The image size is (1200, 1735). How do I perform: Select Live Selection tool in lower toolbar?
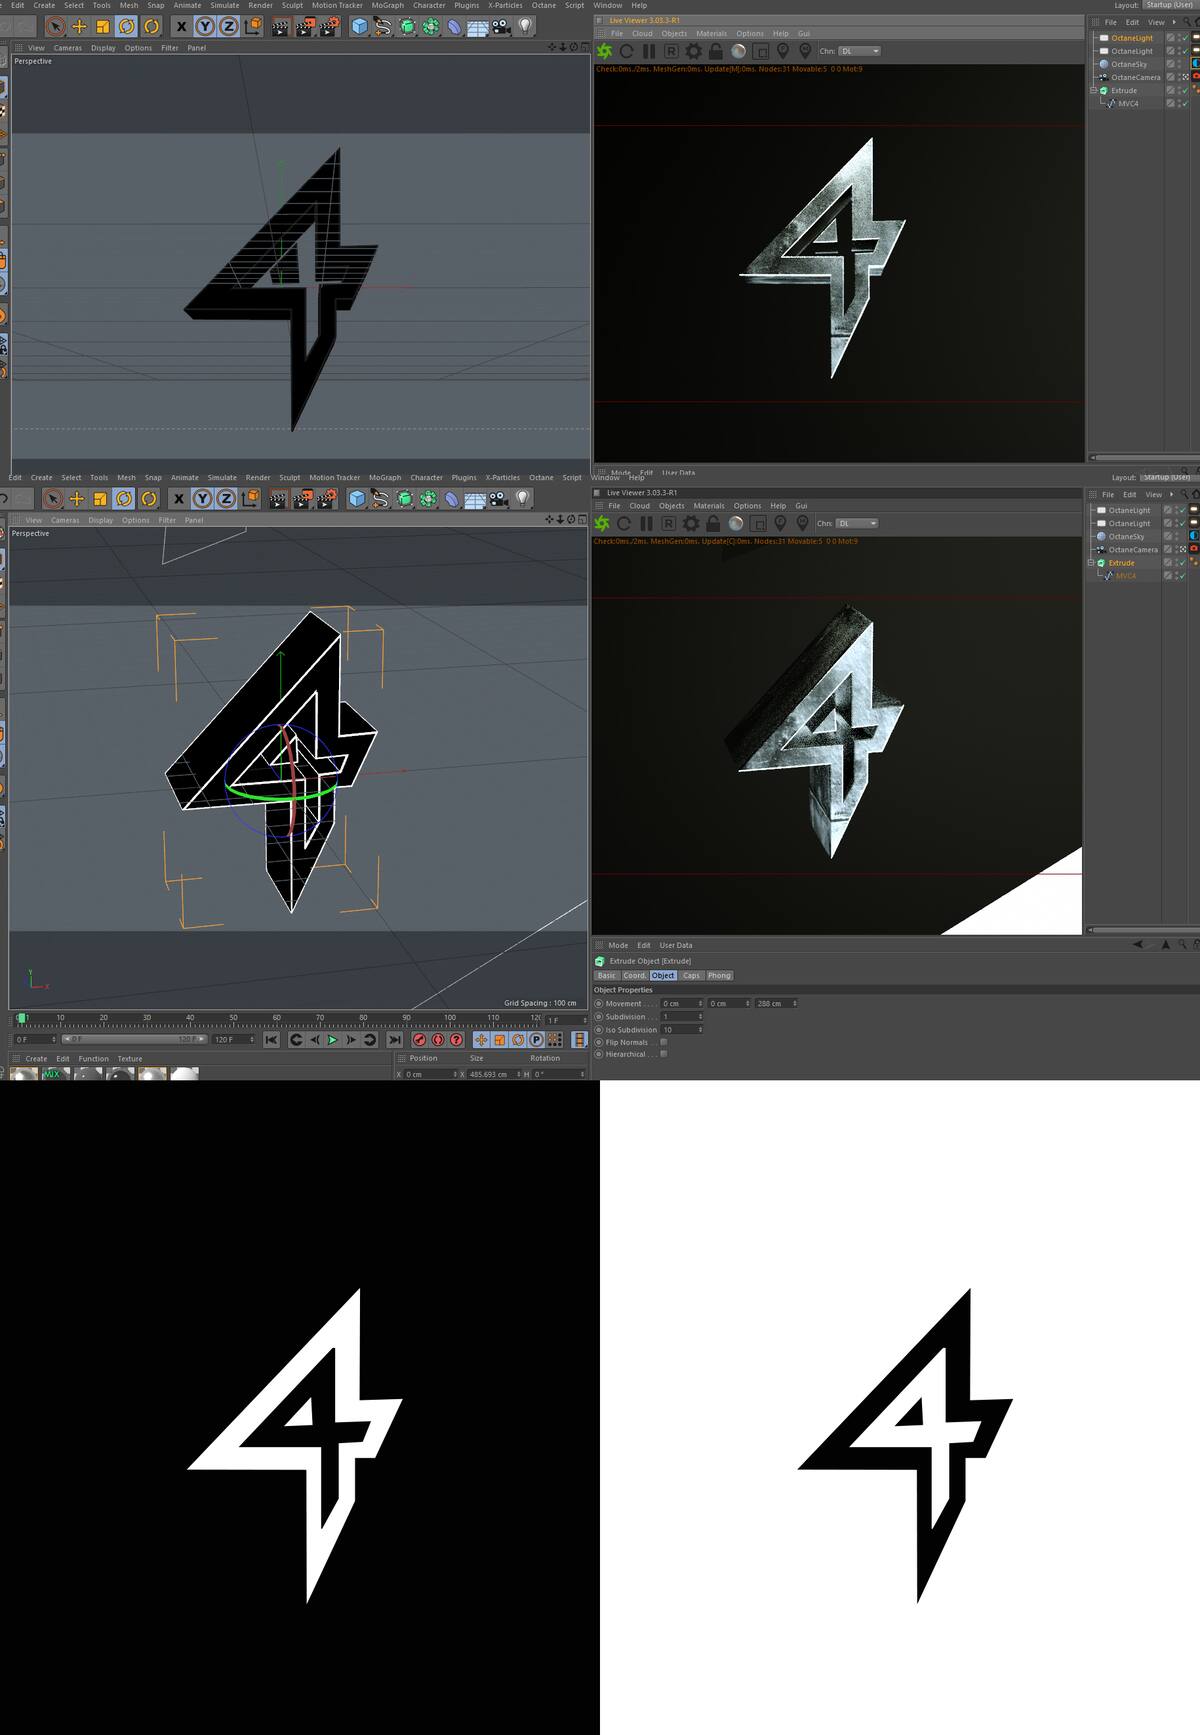point(53,498)
